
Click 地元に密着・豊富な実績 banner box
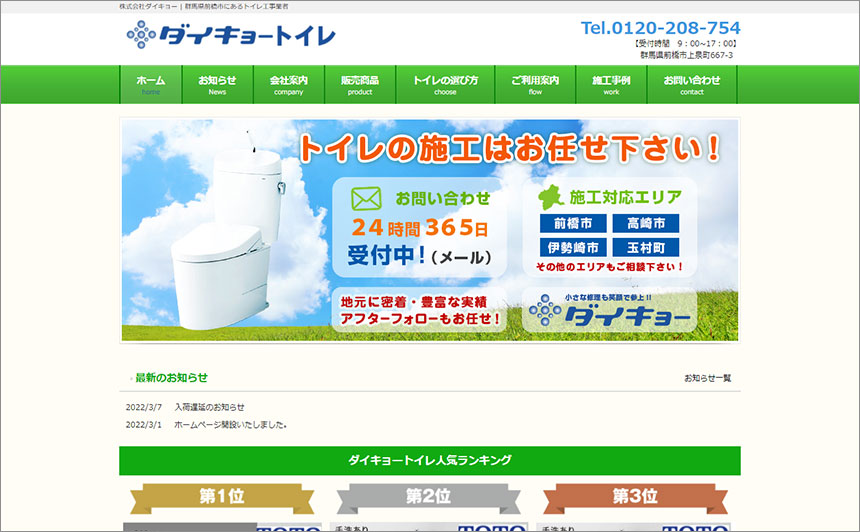pyautogui.click(x=420, y=310)
